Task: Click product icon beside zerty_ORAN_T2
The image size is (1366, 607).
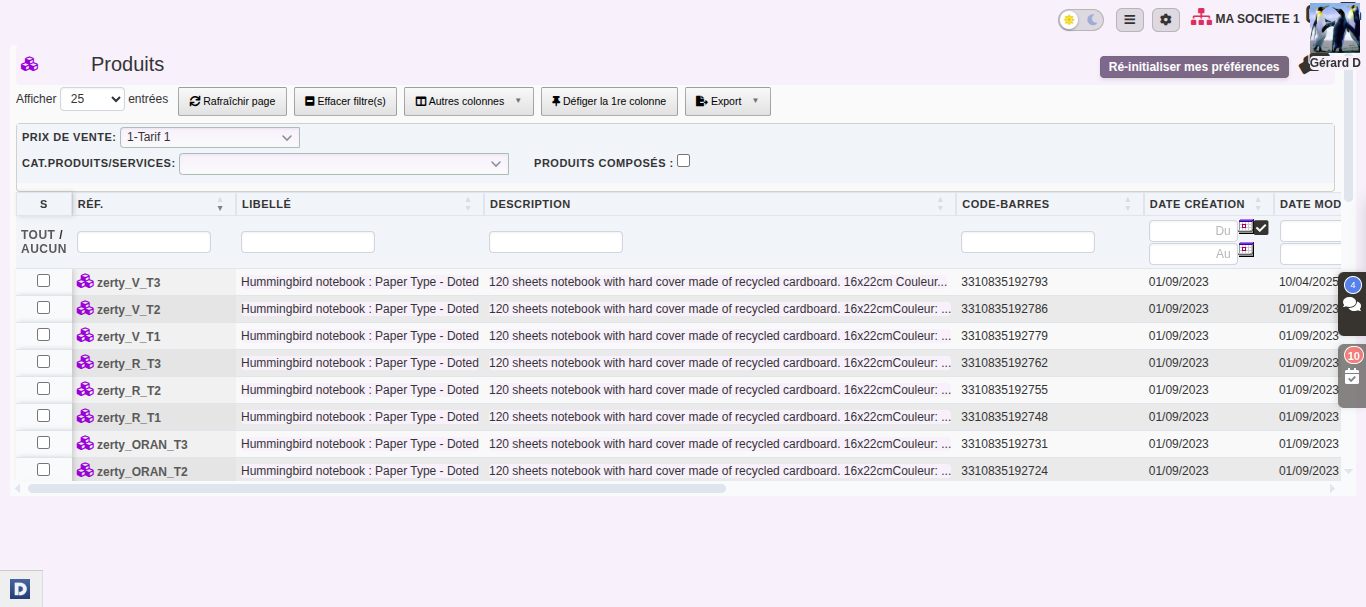Action: (85, 471)
